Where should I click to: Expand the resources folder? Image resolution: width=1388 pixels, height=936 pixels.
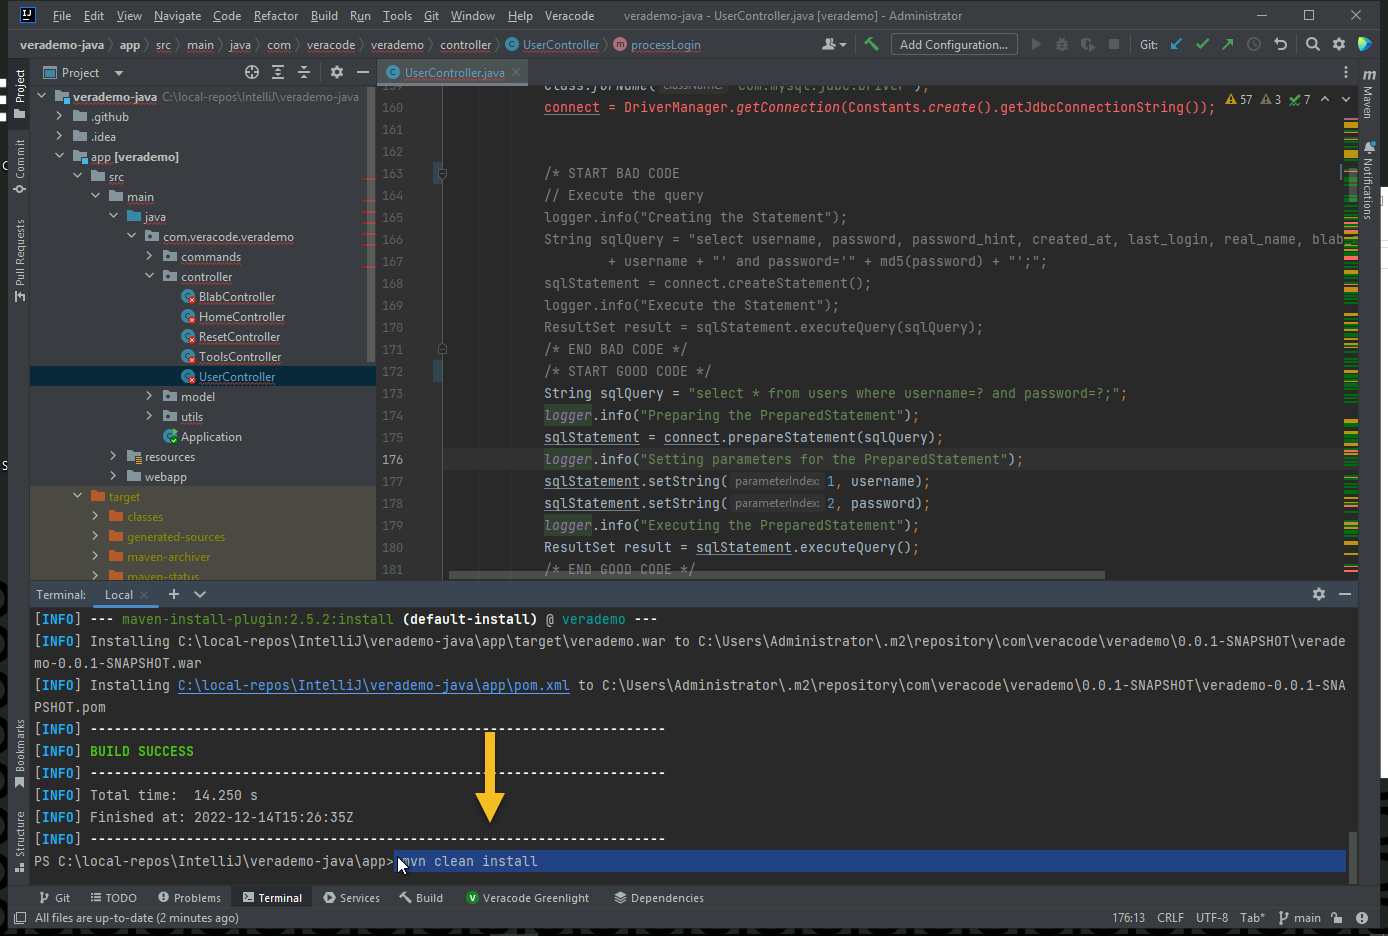pos(113,456)
